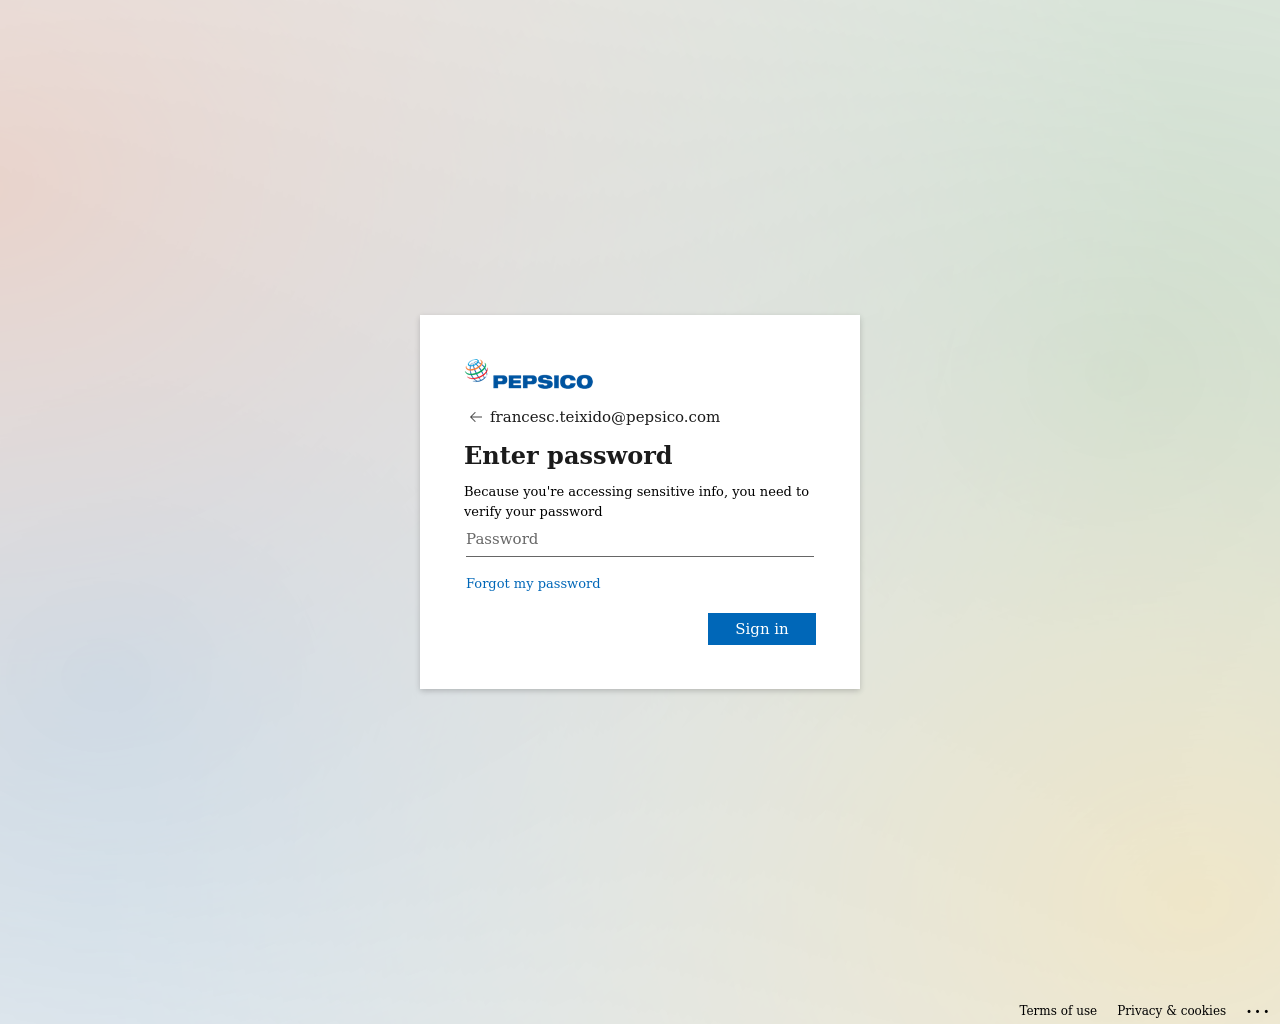Select the francesc.teixido@pepsico.com account text
The height and width of the screenshot is (1024, 1280).
coord(605,417)
